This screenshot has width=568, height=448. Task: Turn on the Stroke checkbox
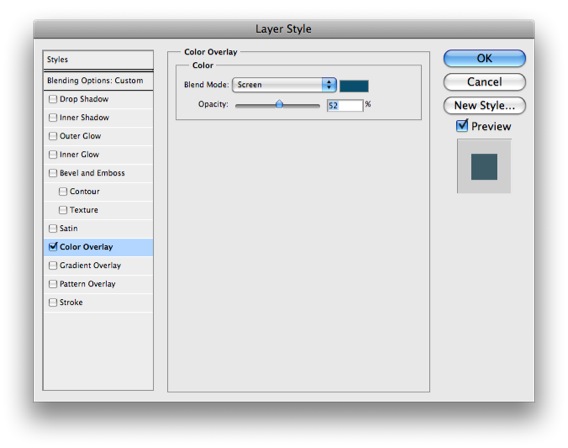53,302
